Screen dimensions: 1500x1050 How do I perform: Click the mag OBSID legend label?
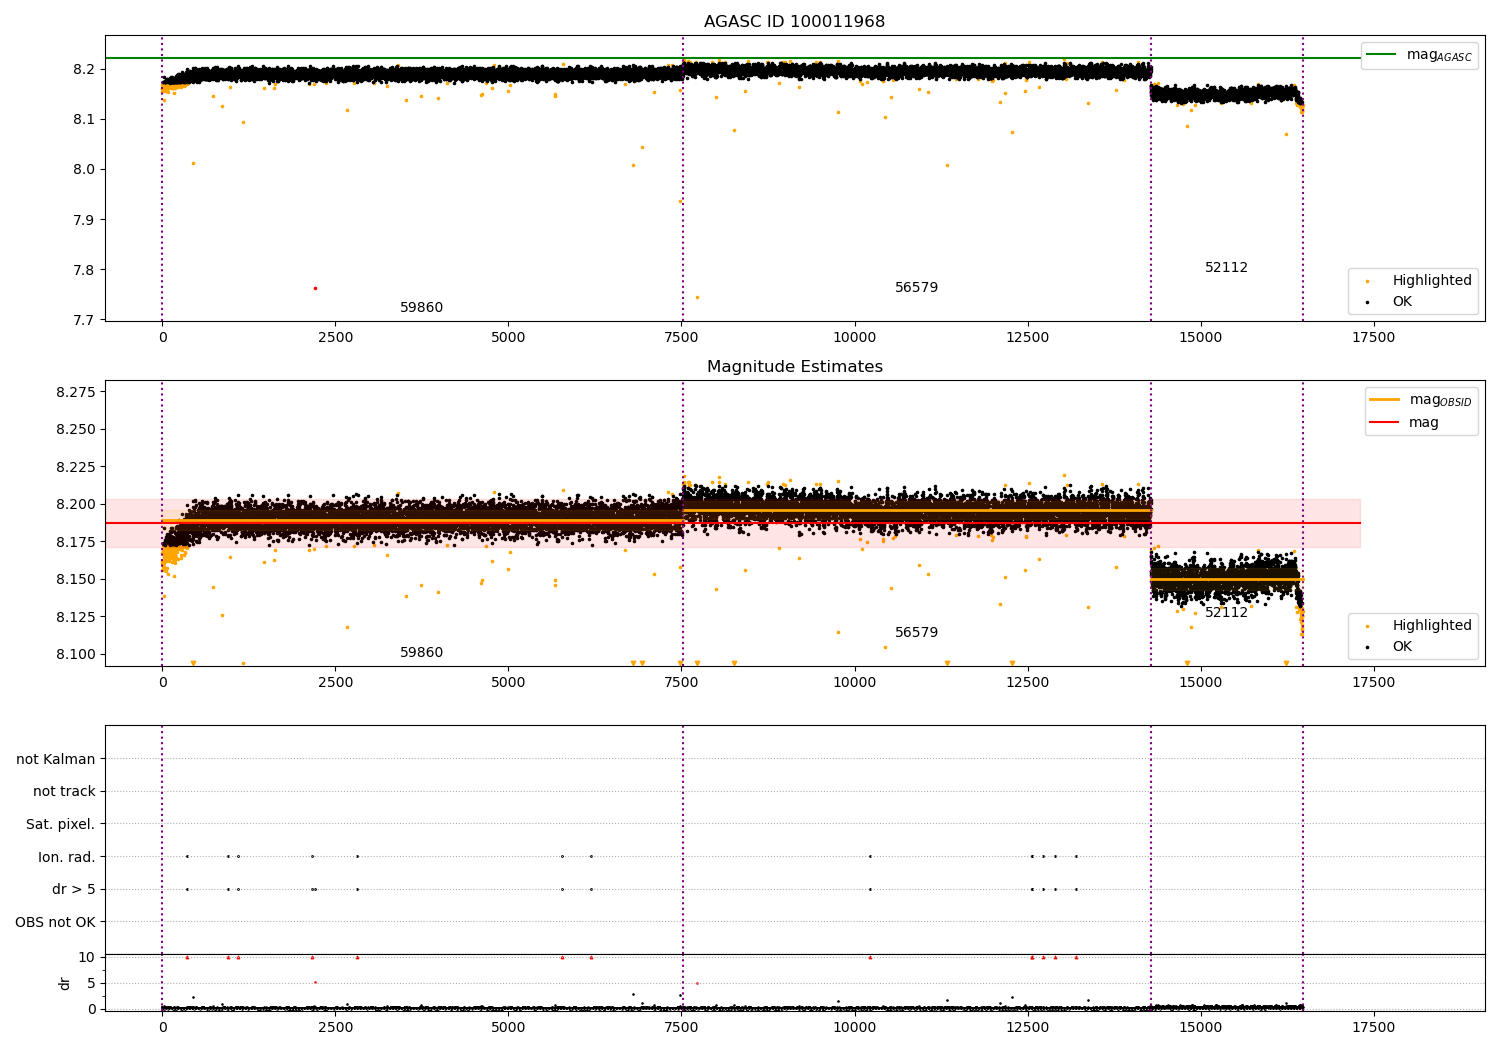pos(1440,400)
